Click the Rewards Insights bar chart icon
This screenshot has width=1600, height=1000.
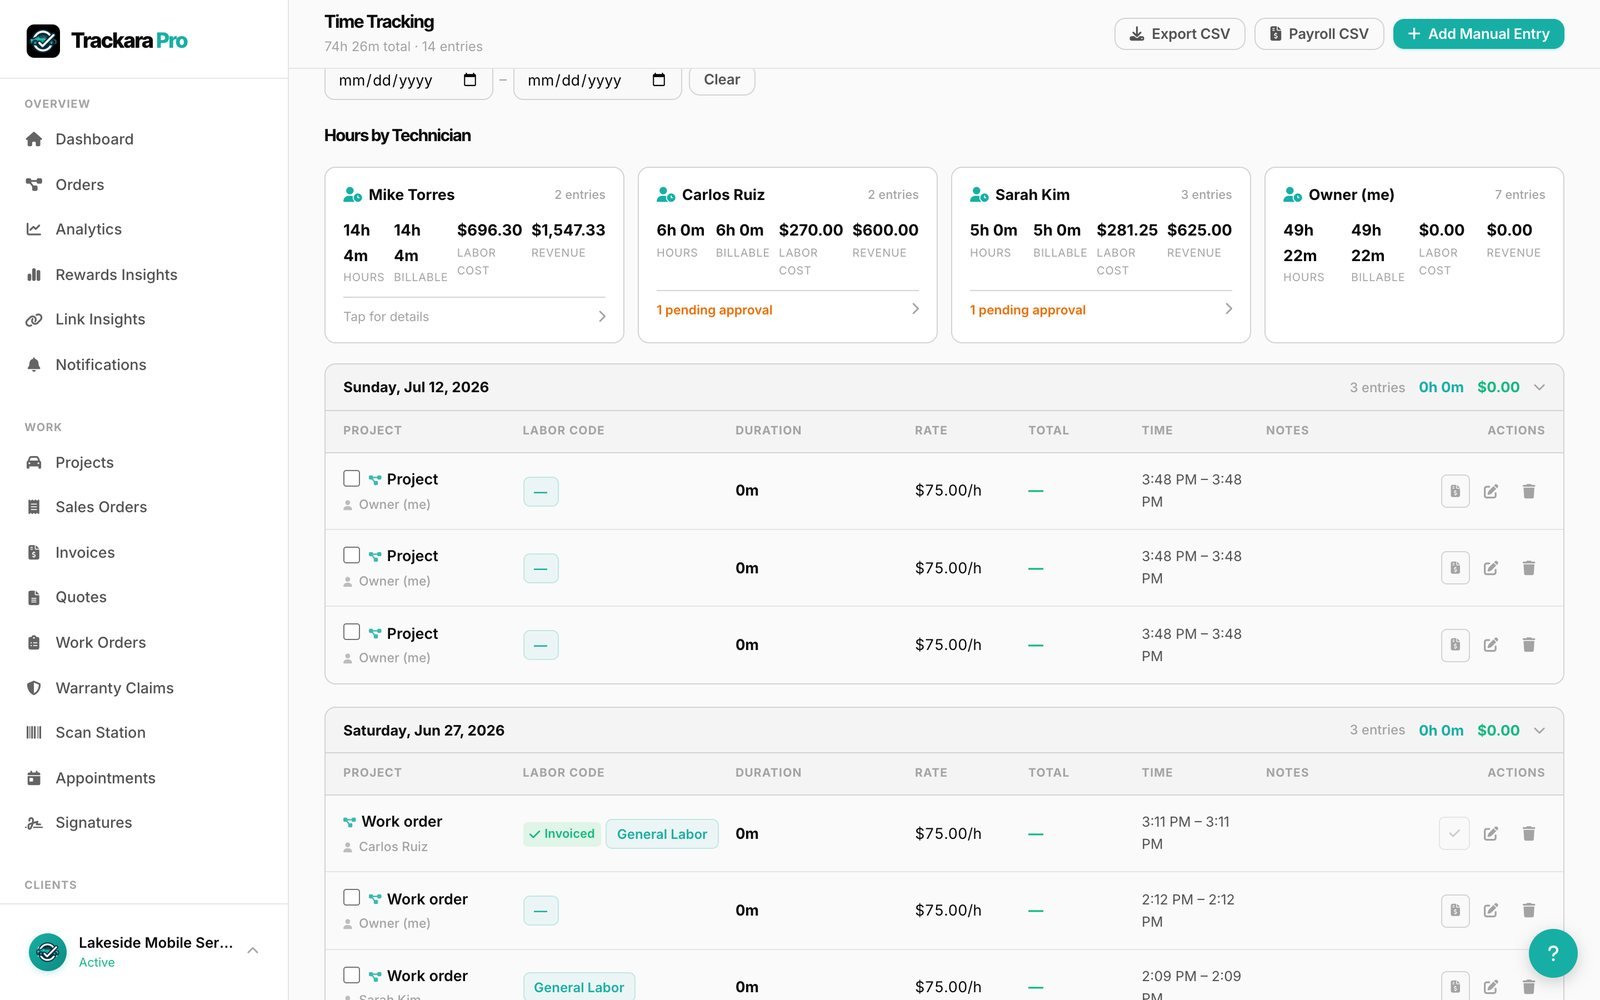(x=34, y=275)
